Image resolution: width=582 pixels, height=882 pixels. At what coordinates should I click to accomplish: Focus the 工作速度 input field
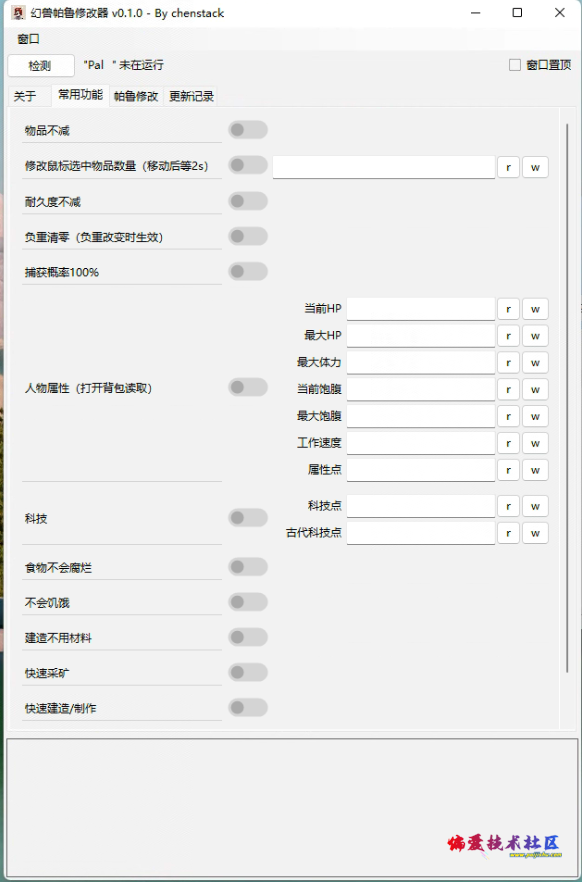(421, 443)
